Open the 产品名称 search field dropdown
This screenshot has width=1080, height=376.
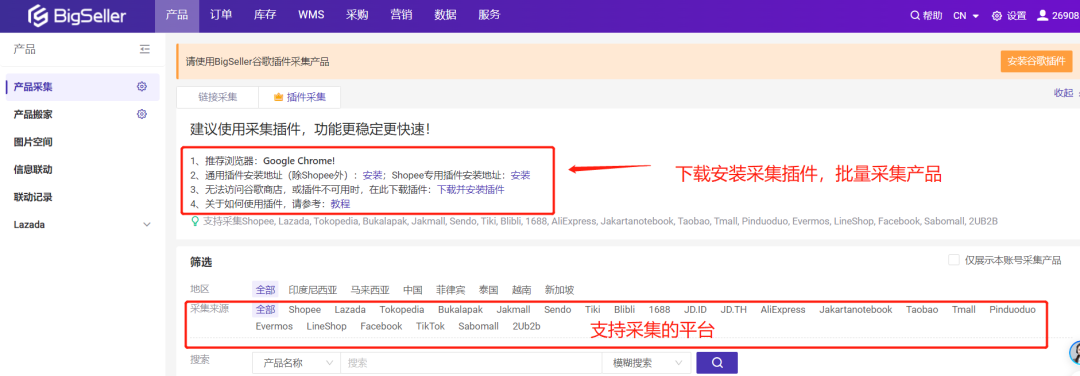296,363
